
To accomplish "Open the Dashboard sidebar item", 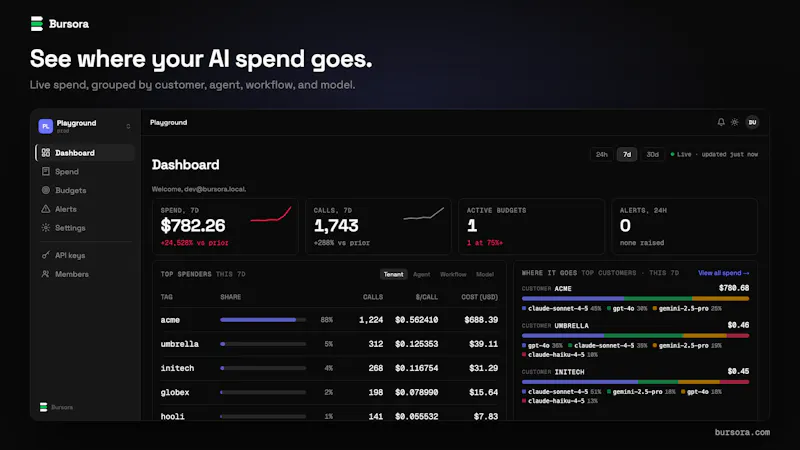I will (85, 153).
